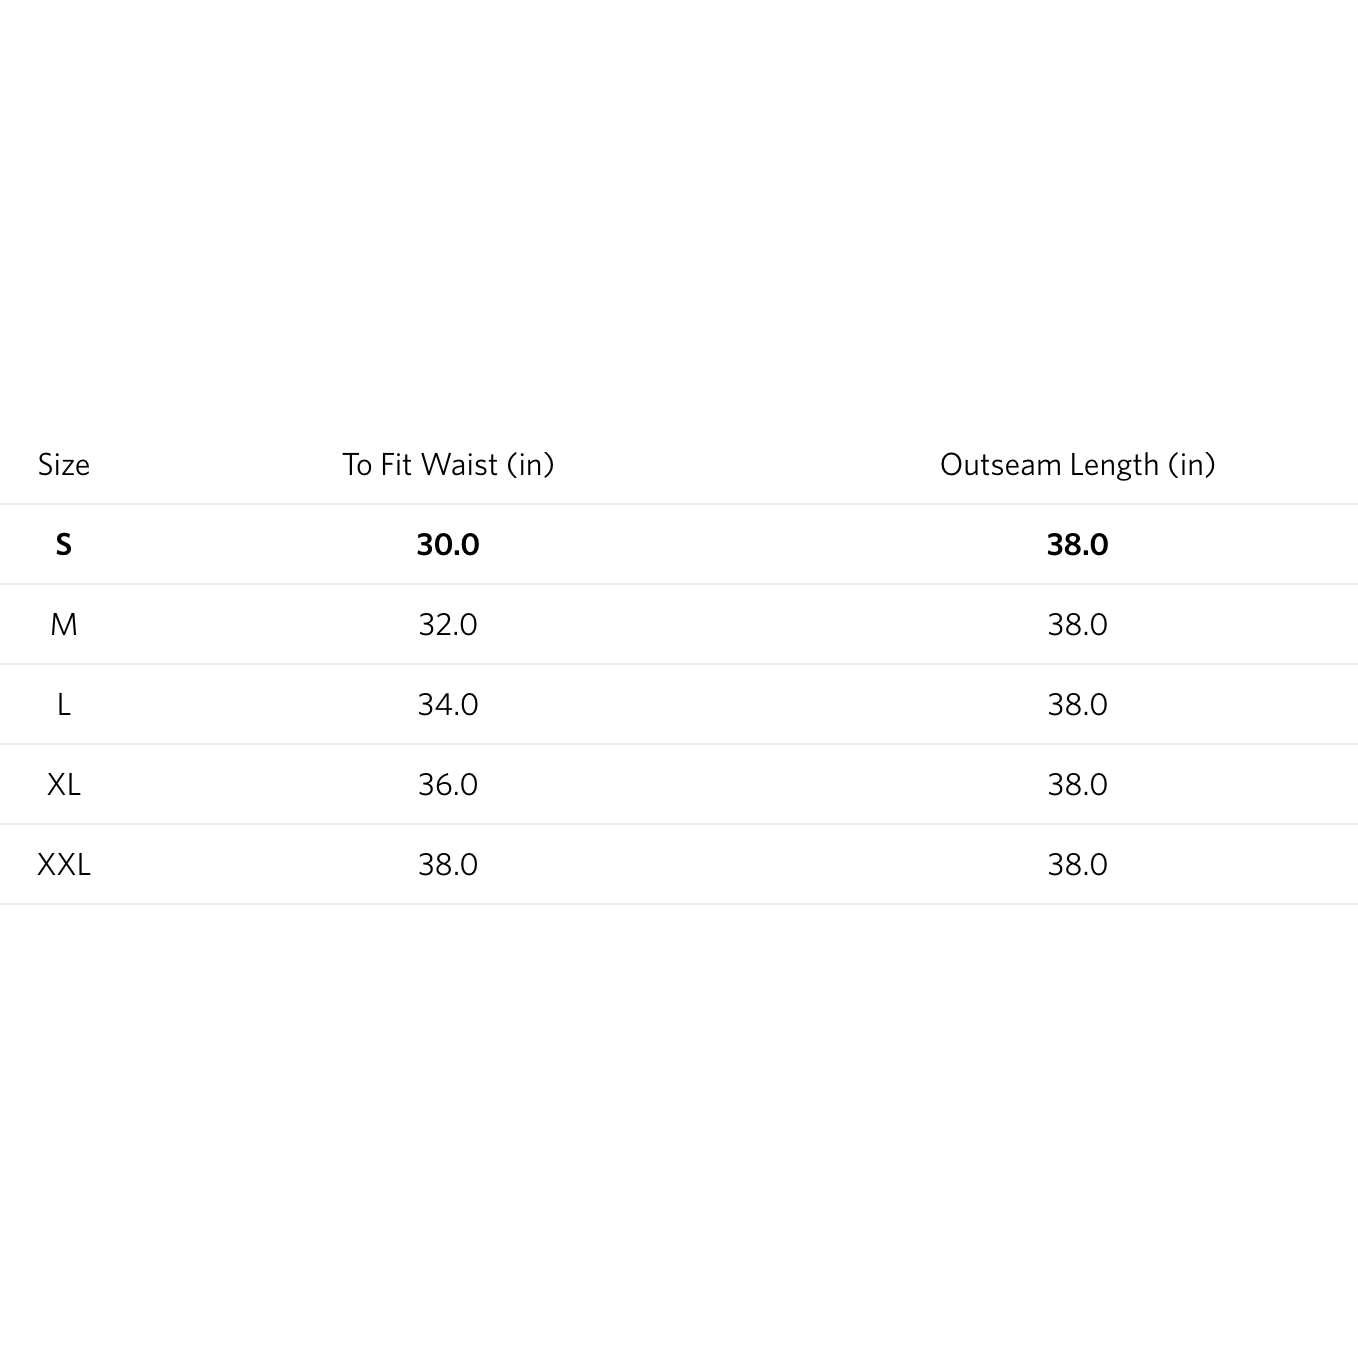The width and height of the screenshot is (1358, 1358).
Task: Click the Outseam Length (in) header
Action: point(1077,465)
